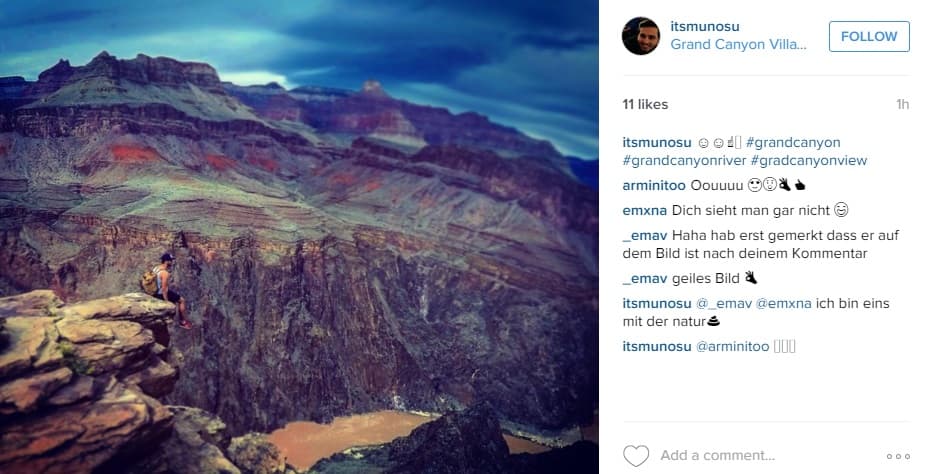Open _emav's profile from 'geiles Bild' comment
The height and width of the screenshot is (474, 932).
pyautogui.click(x=644, y=278)
